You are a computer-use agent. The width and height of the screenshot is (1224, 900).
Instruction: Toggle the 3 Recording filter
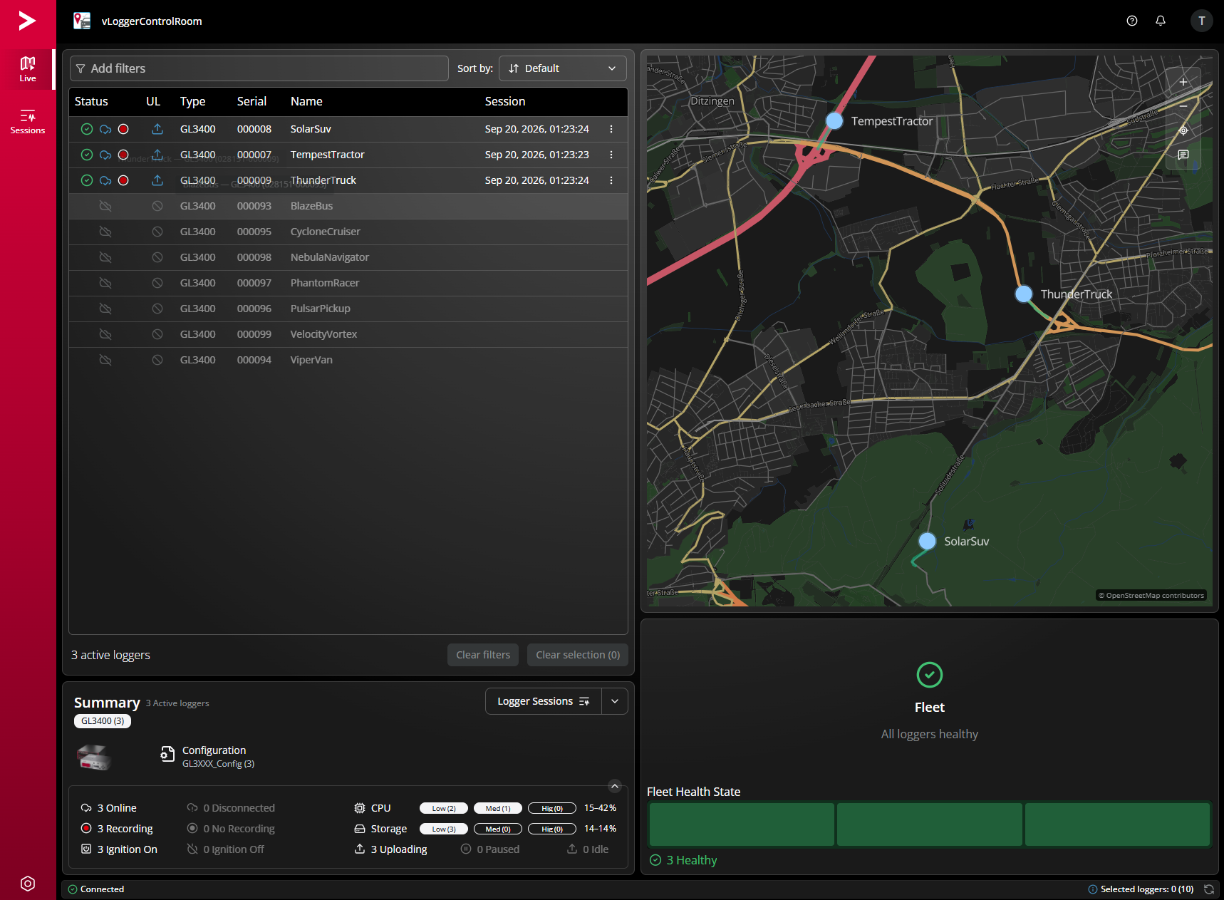(117, 829)
